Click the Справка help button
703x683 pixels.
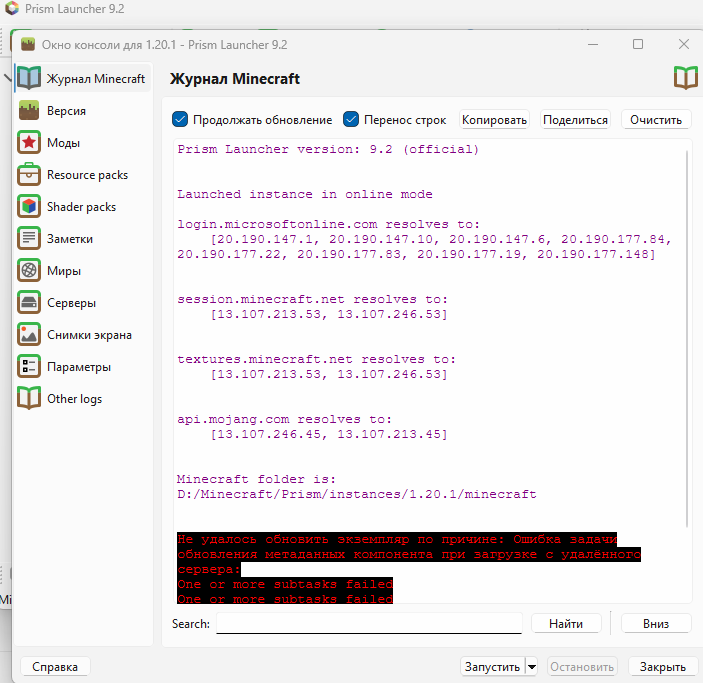55,667
